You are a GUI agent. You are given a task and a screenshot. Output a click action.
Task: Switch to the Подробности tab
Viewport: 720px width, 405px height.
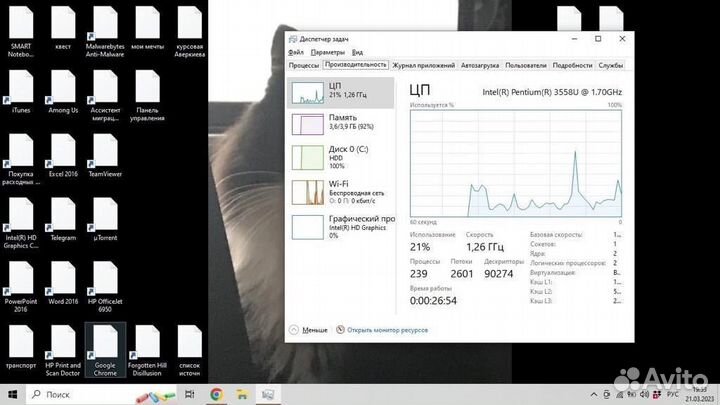click(x=572, y=65)
